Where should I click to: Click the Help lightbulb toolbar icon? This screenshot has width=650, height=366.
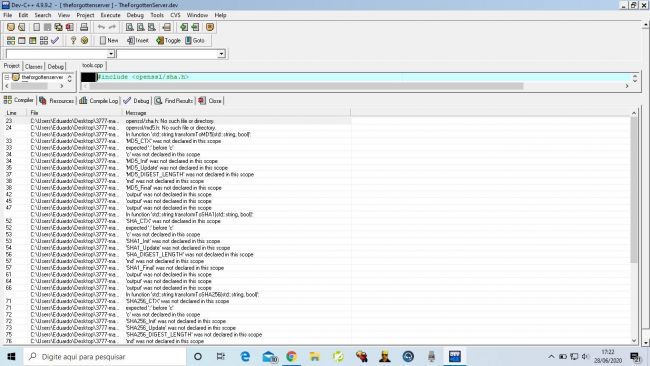pos(73,40)
